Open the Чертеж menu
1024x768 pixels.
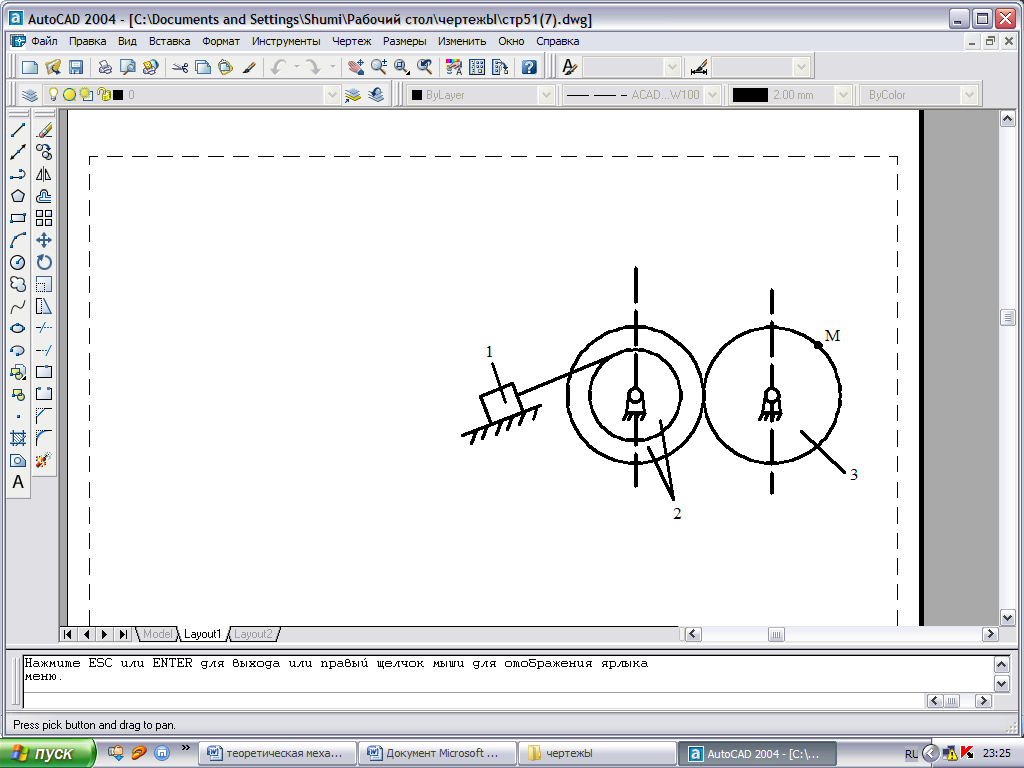pos(351,41)
